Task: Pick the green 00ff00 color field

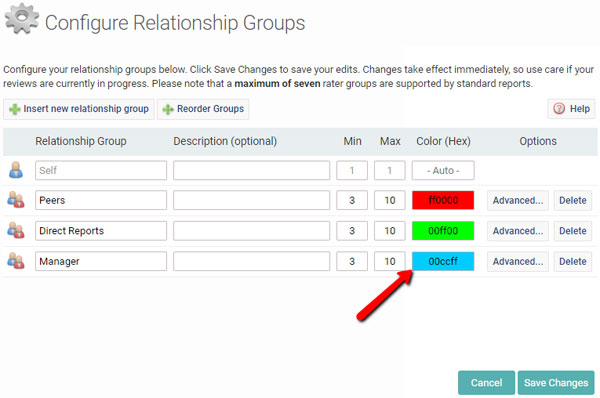Action: (x=443, y=231)
